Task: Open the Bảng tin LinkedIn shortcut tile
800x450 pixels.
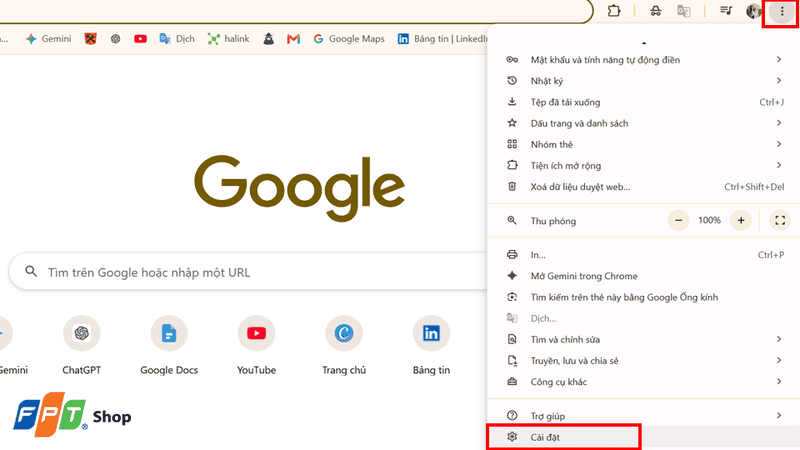Action: 431,345
